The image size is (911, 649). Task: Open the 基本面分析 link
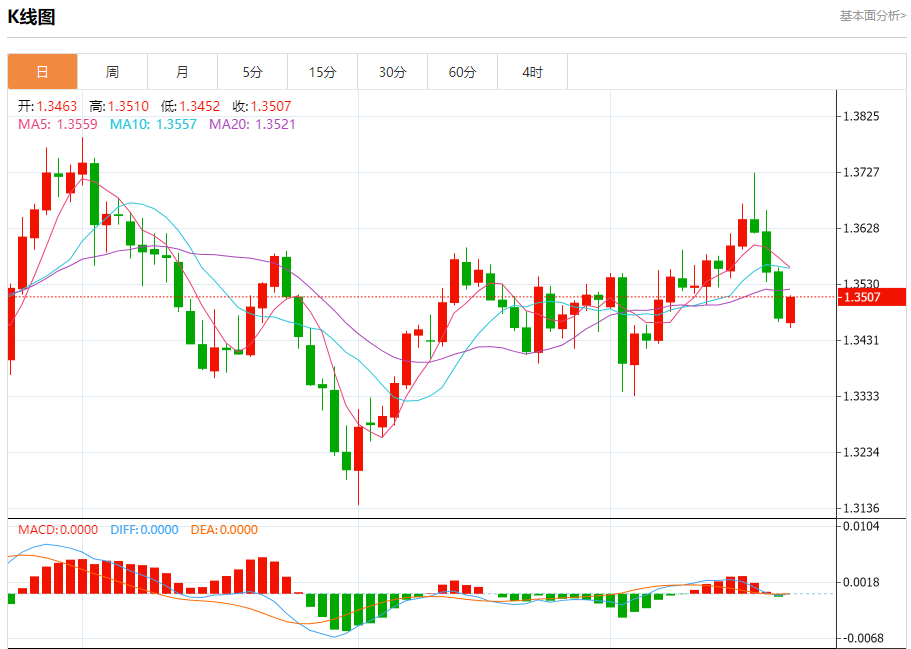(872, 16)
